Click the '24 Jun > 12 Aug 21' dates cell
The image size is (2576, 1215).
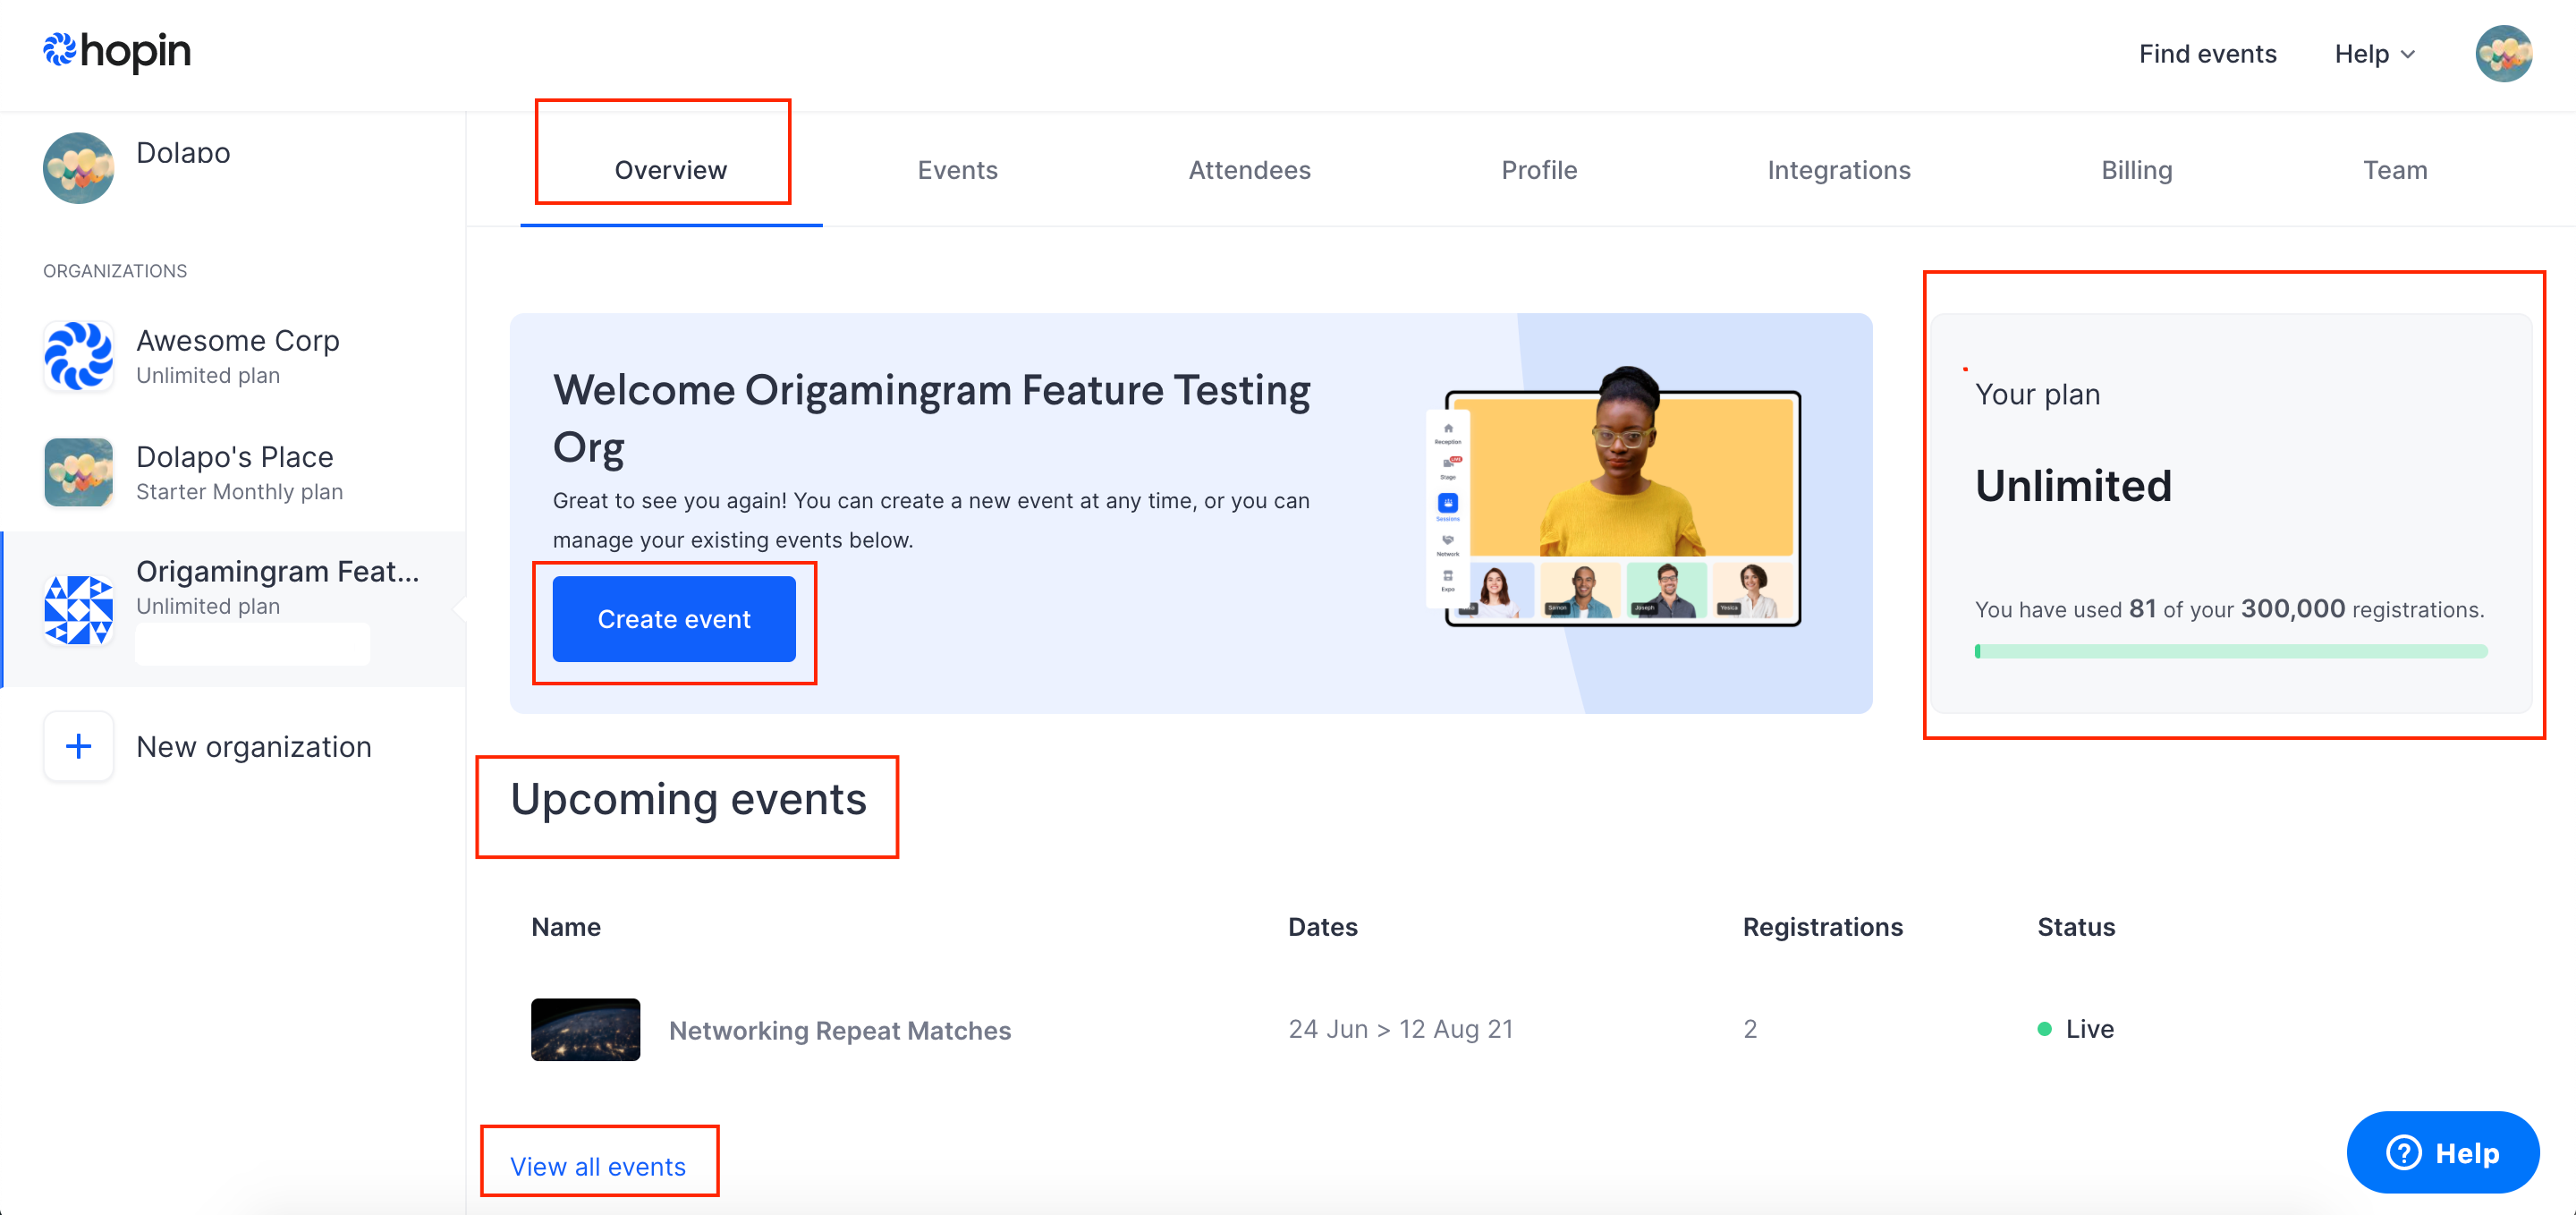(1400, 1029)
